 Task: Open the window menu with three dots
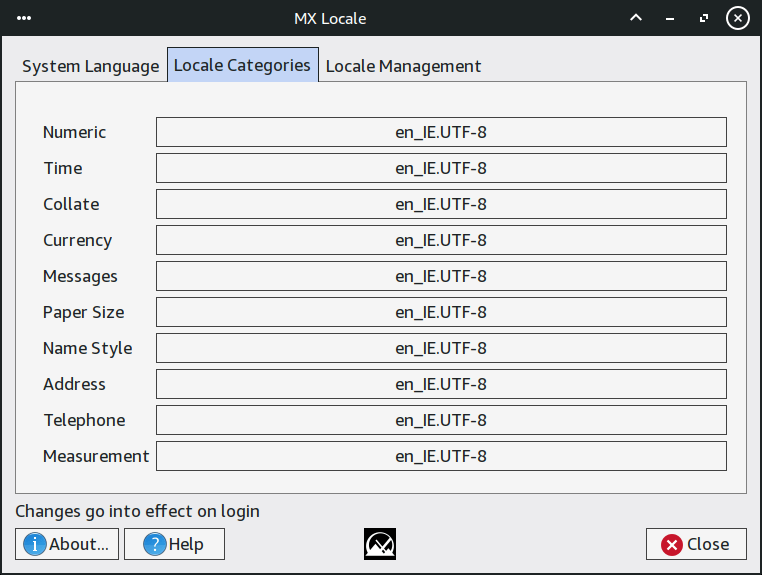(24, 18)
